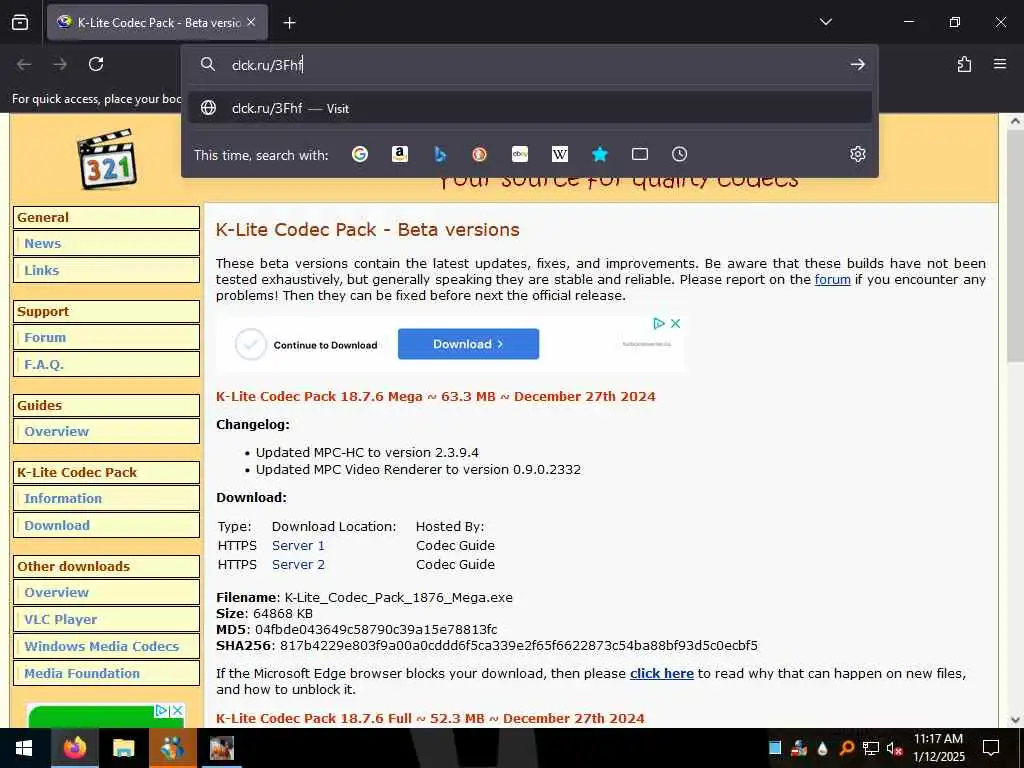Open File Explorer from taskbar

coord(123,748)
